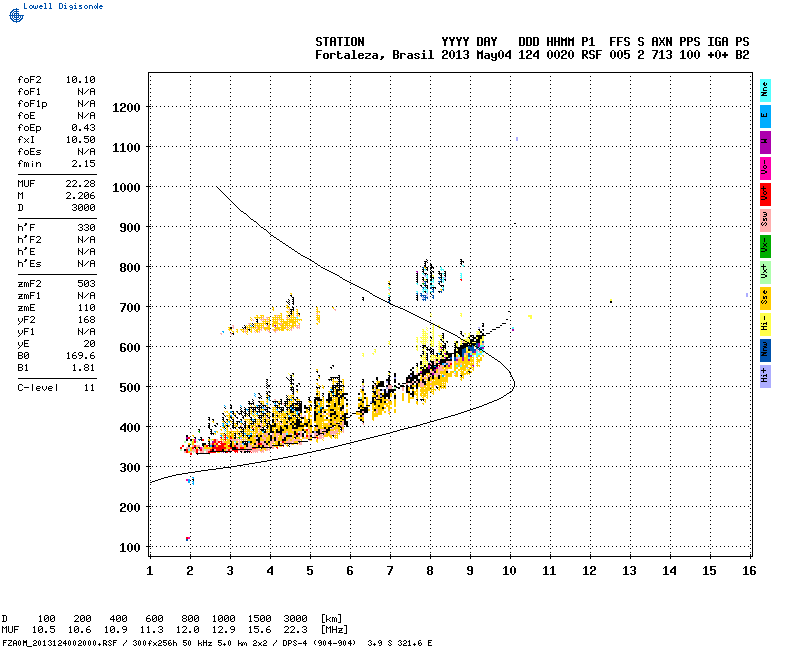The image size is (800, 650).
Task: Select the purple W legend swatch
Action: [x=765, y=142]
